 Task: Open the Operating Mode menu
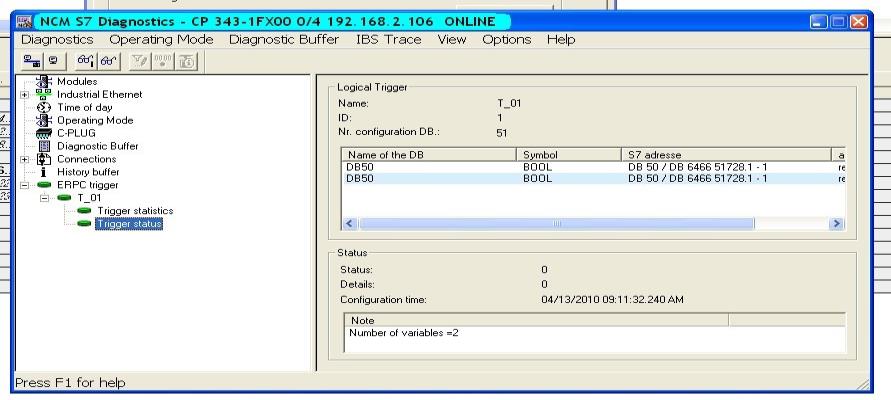pyautogui.click(x=161, y=40)
